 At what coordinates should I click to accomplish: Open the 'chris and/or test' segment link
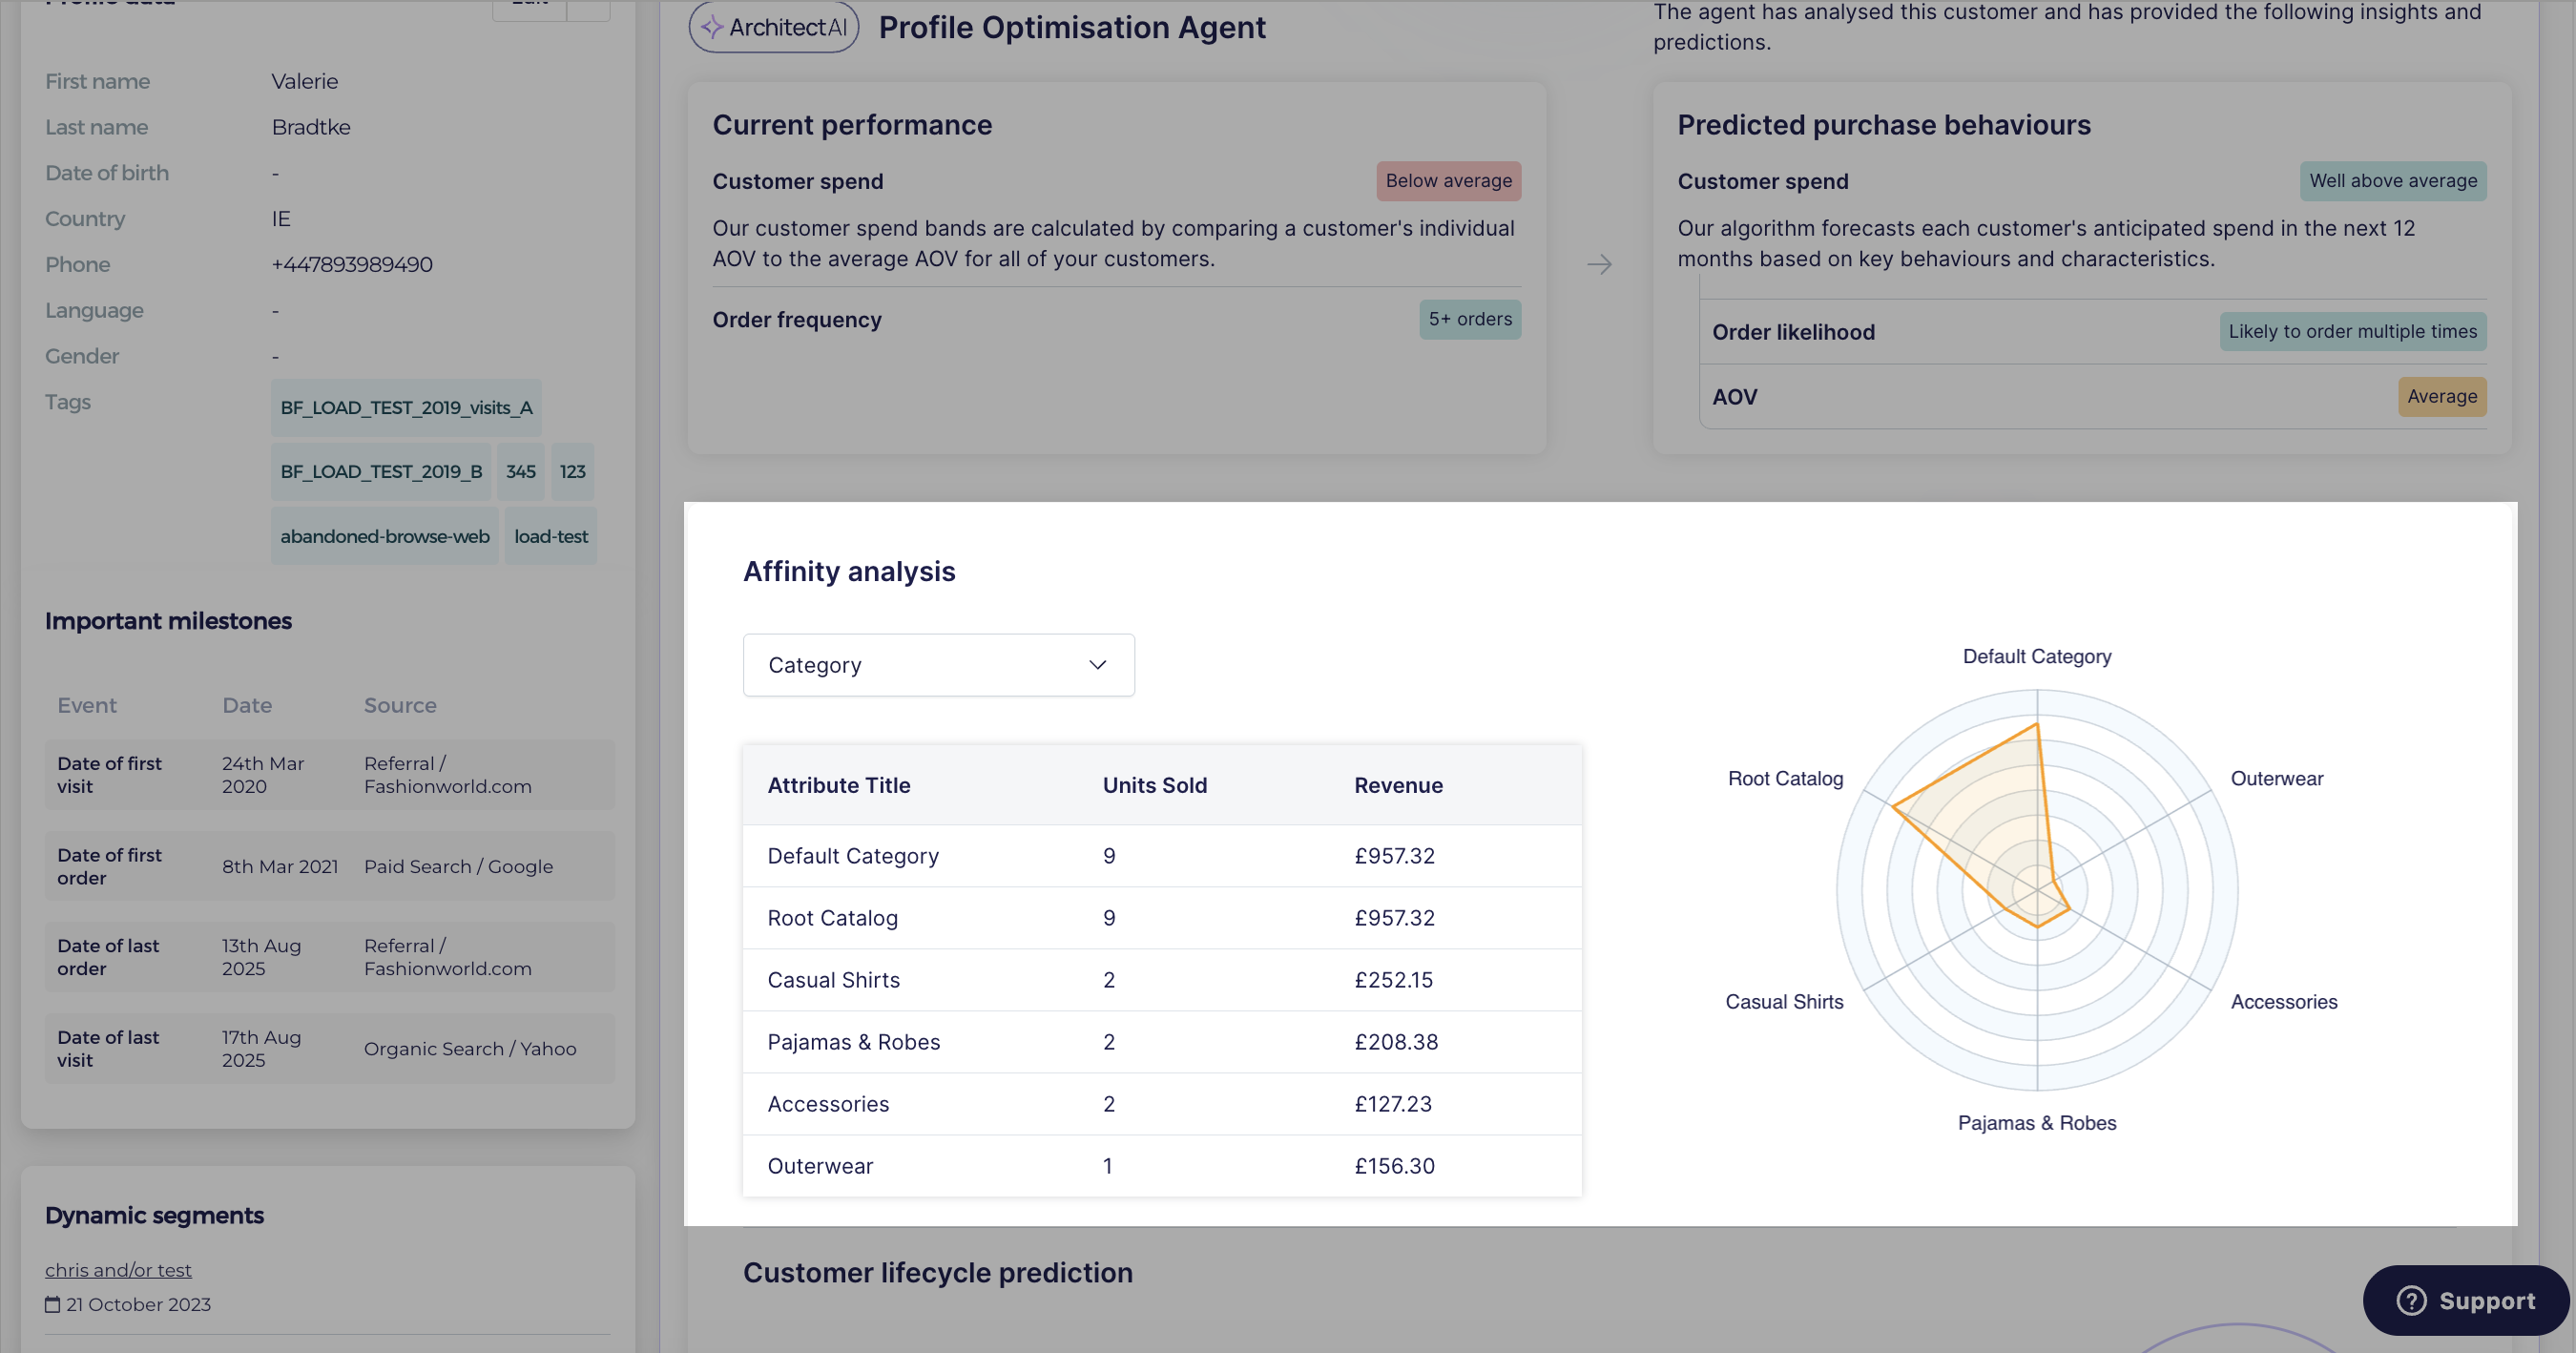coord(118,1269)
